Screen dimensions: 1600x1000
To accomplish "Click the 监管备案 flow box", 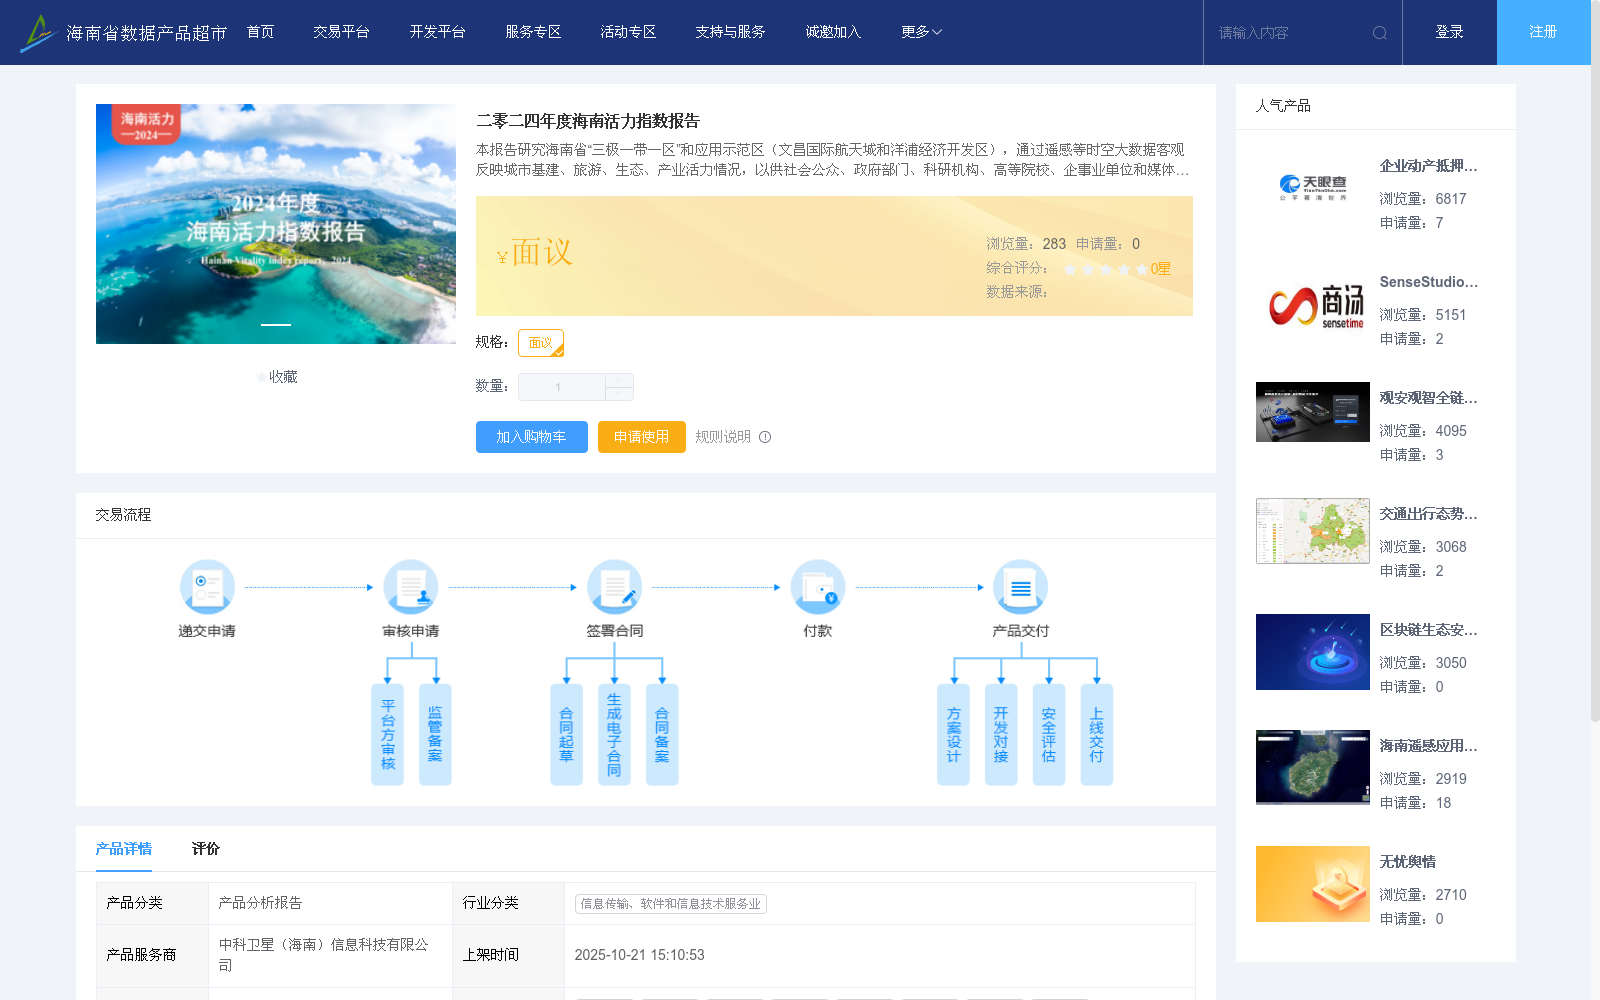I will click(x=435, y=735).
